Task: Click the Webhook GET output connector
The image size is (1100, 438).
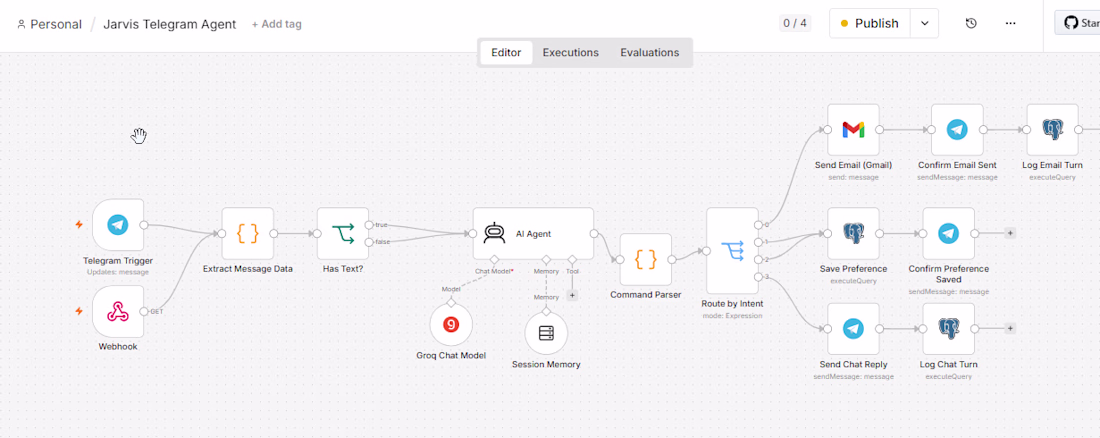Action: [x=144, y=311]
